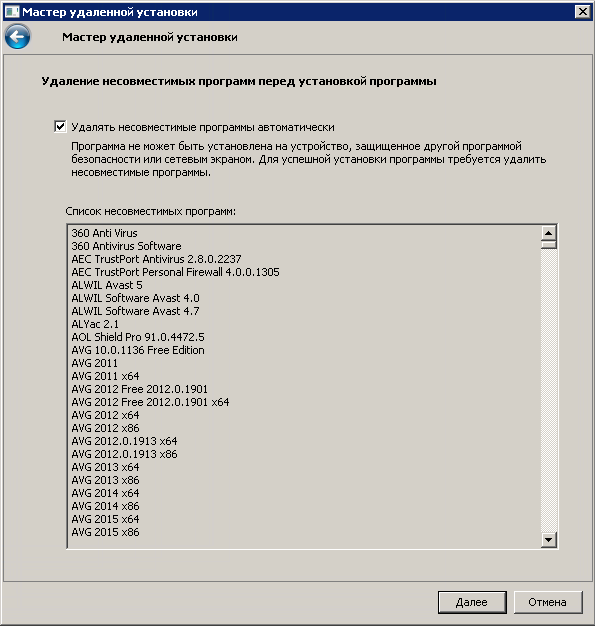Click the scrollbar up arrow
The width and height of the screenshot is (595, 626).
coord(549,233)
